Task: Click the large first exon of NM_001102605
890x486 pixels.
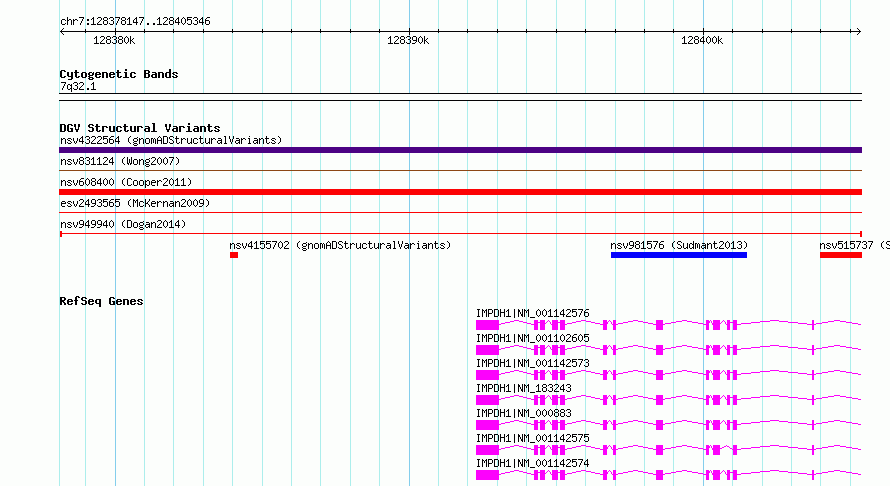Action: point(487,350)
